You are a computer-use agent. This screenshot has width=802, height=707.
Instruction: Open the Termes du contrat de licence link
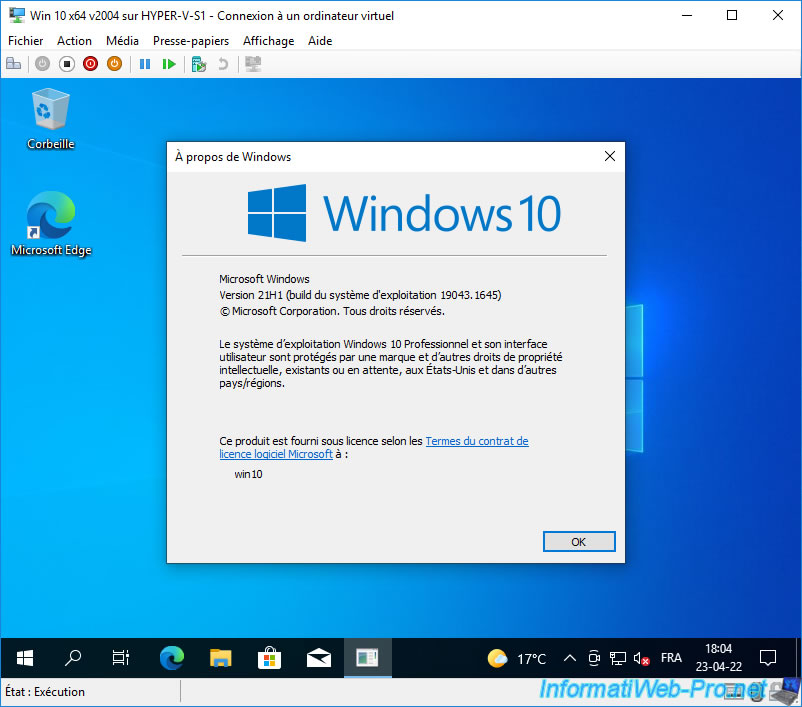point(477,441)
